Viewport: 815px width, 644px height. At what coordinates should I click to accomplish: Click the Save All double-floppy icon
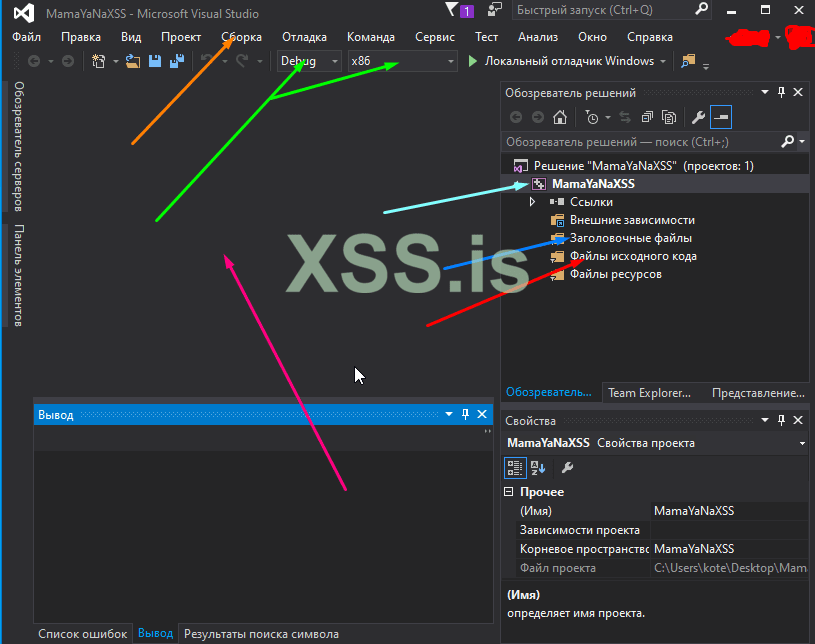click(x=177, y=61)
